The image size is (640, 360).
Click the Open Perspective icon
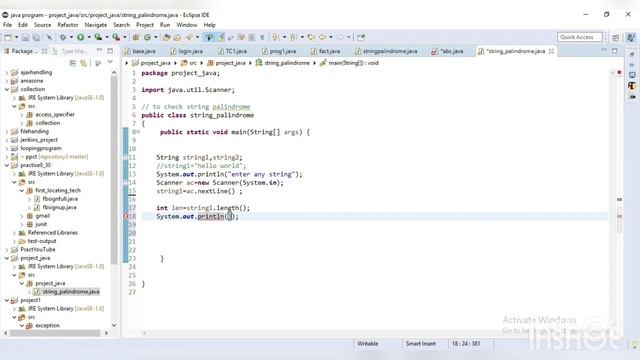pos(616,38)
